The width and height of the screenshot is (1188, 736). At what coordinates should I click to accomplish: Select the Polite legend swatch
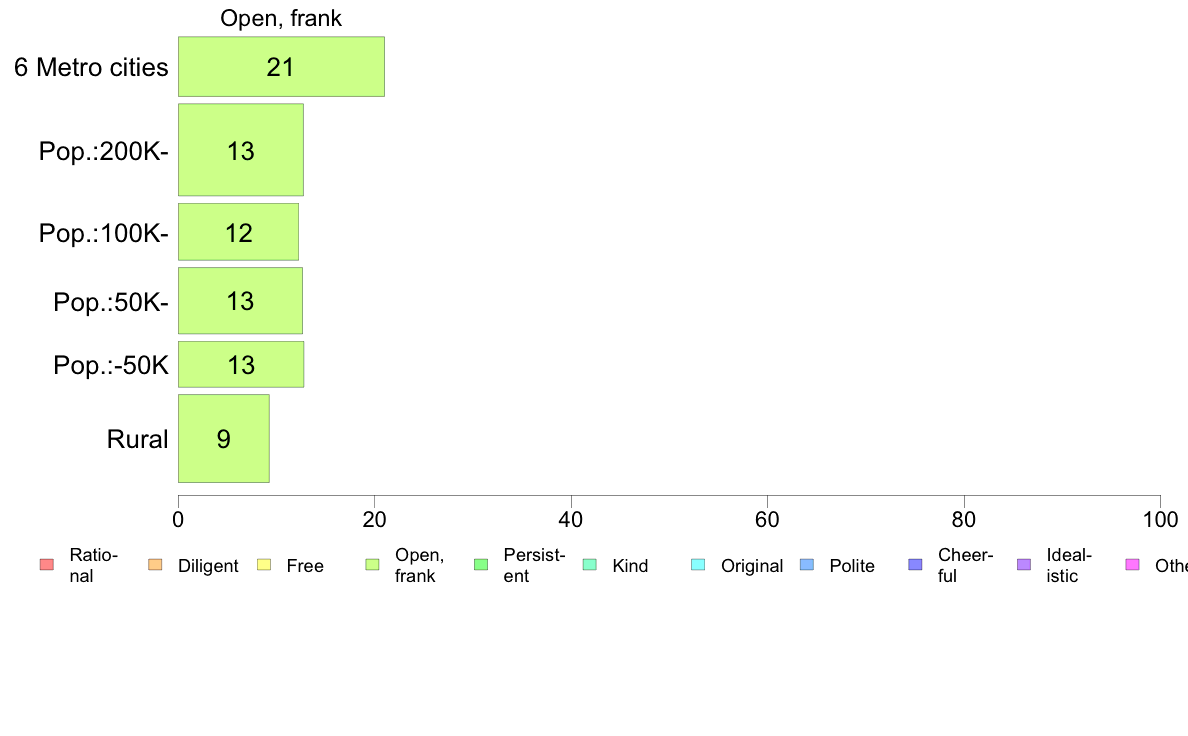pyautogui.click(x=807, y=565)
